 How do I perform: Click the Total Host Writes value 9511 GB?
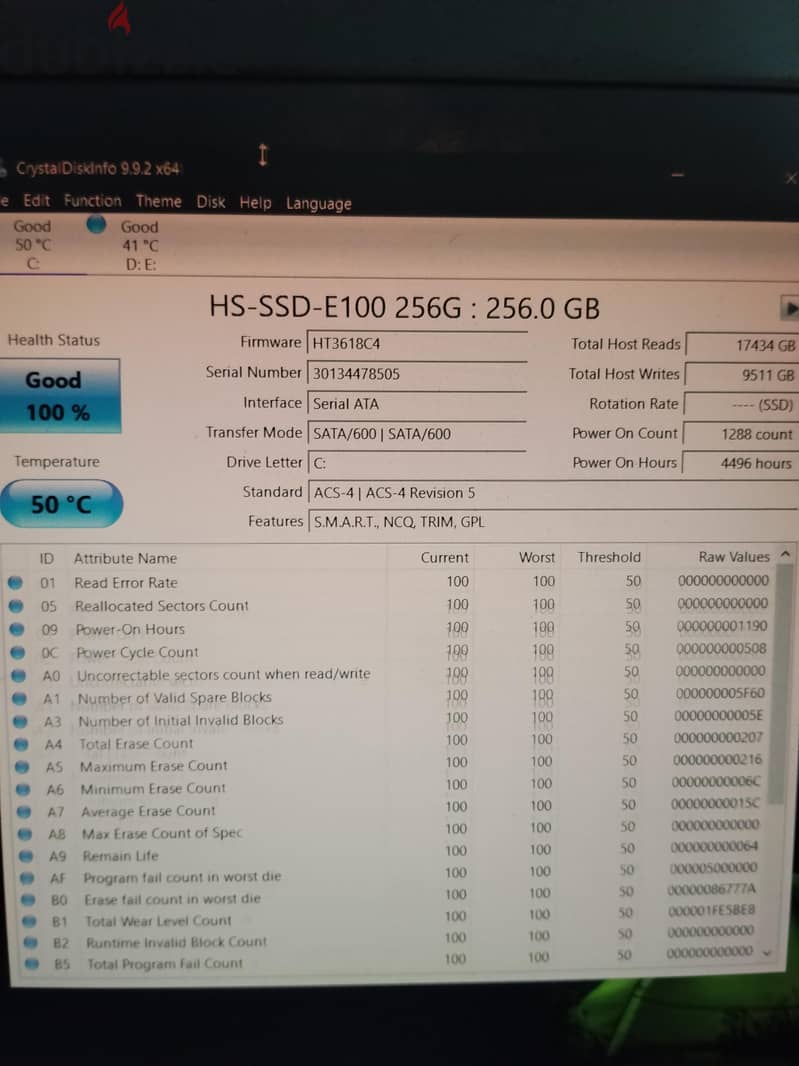[742, 375]
